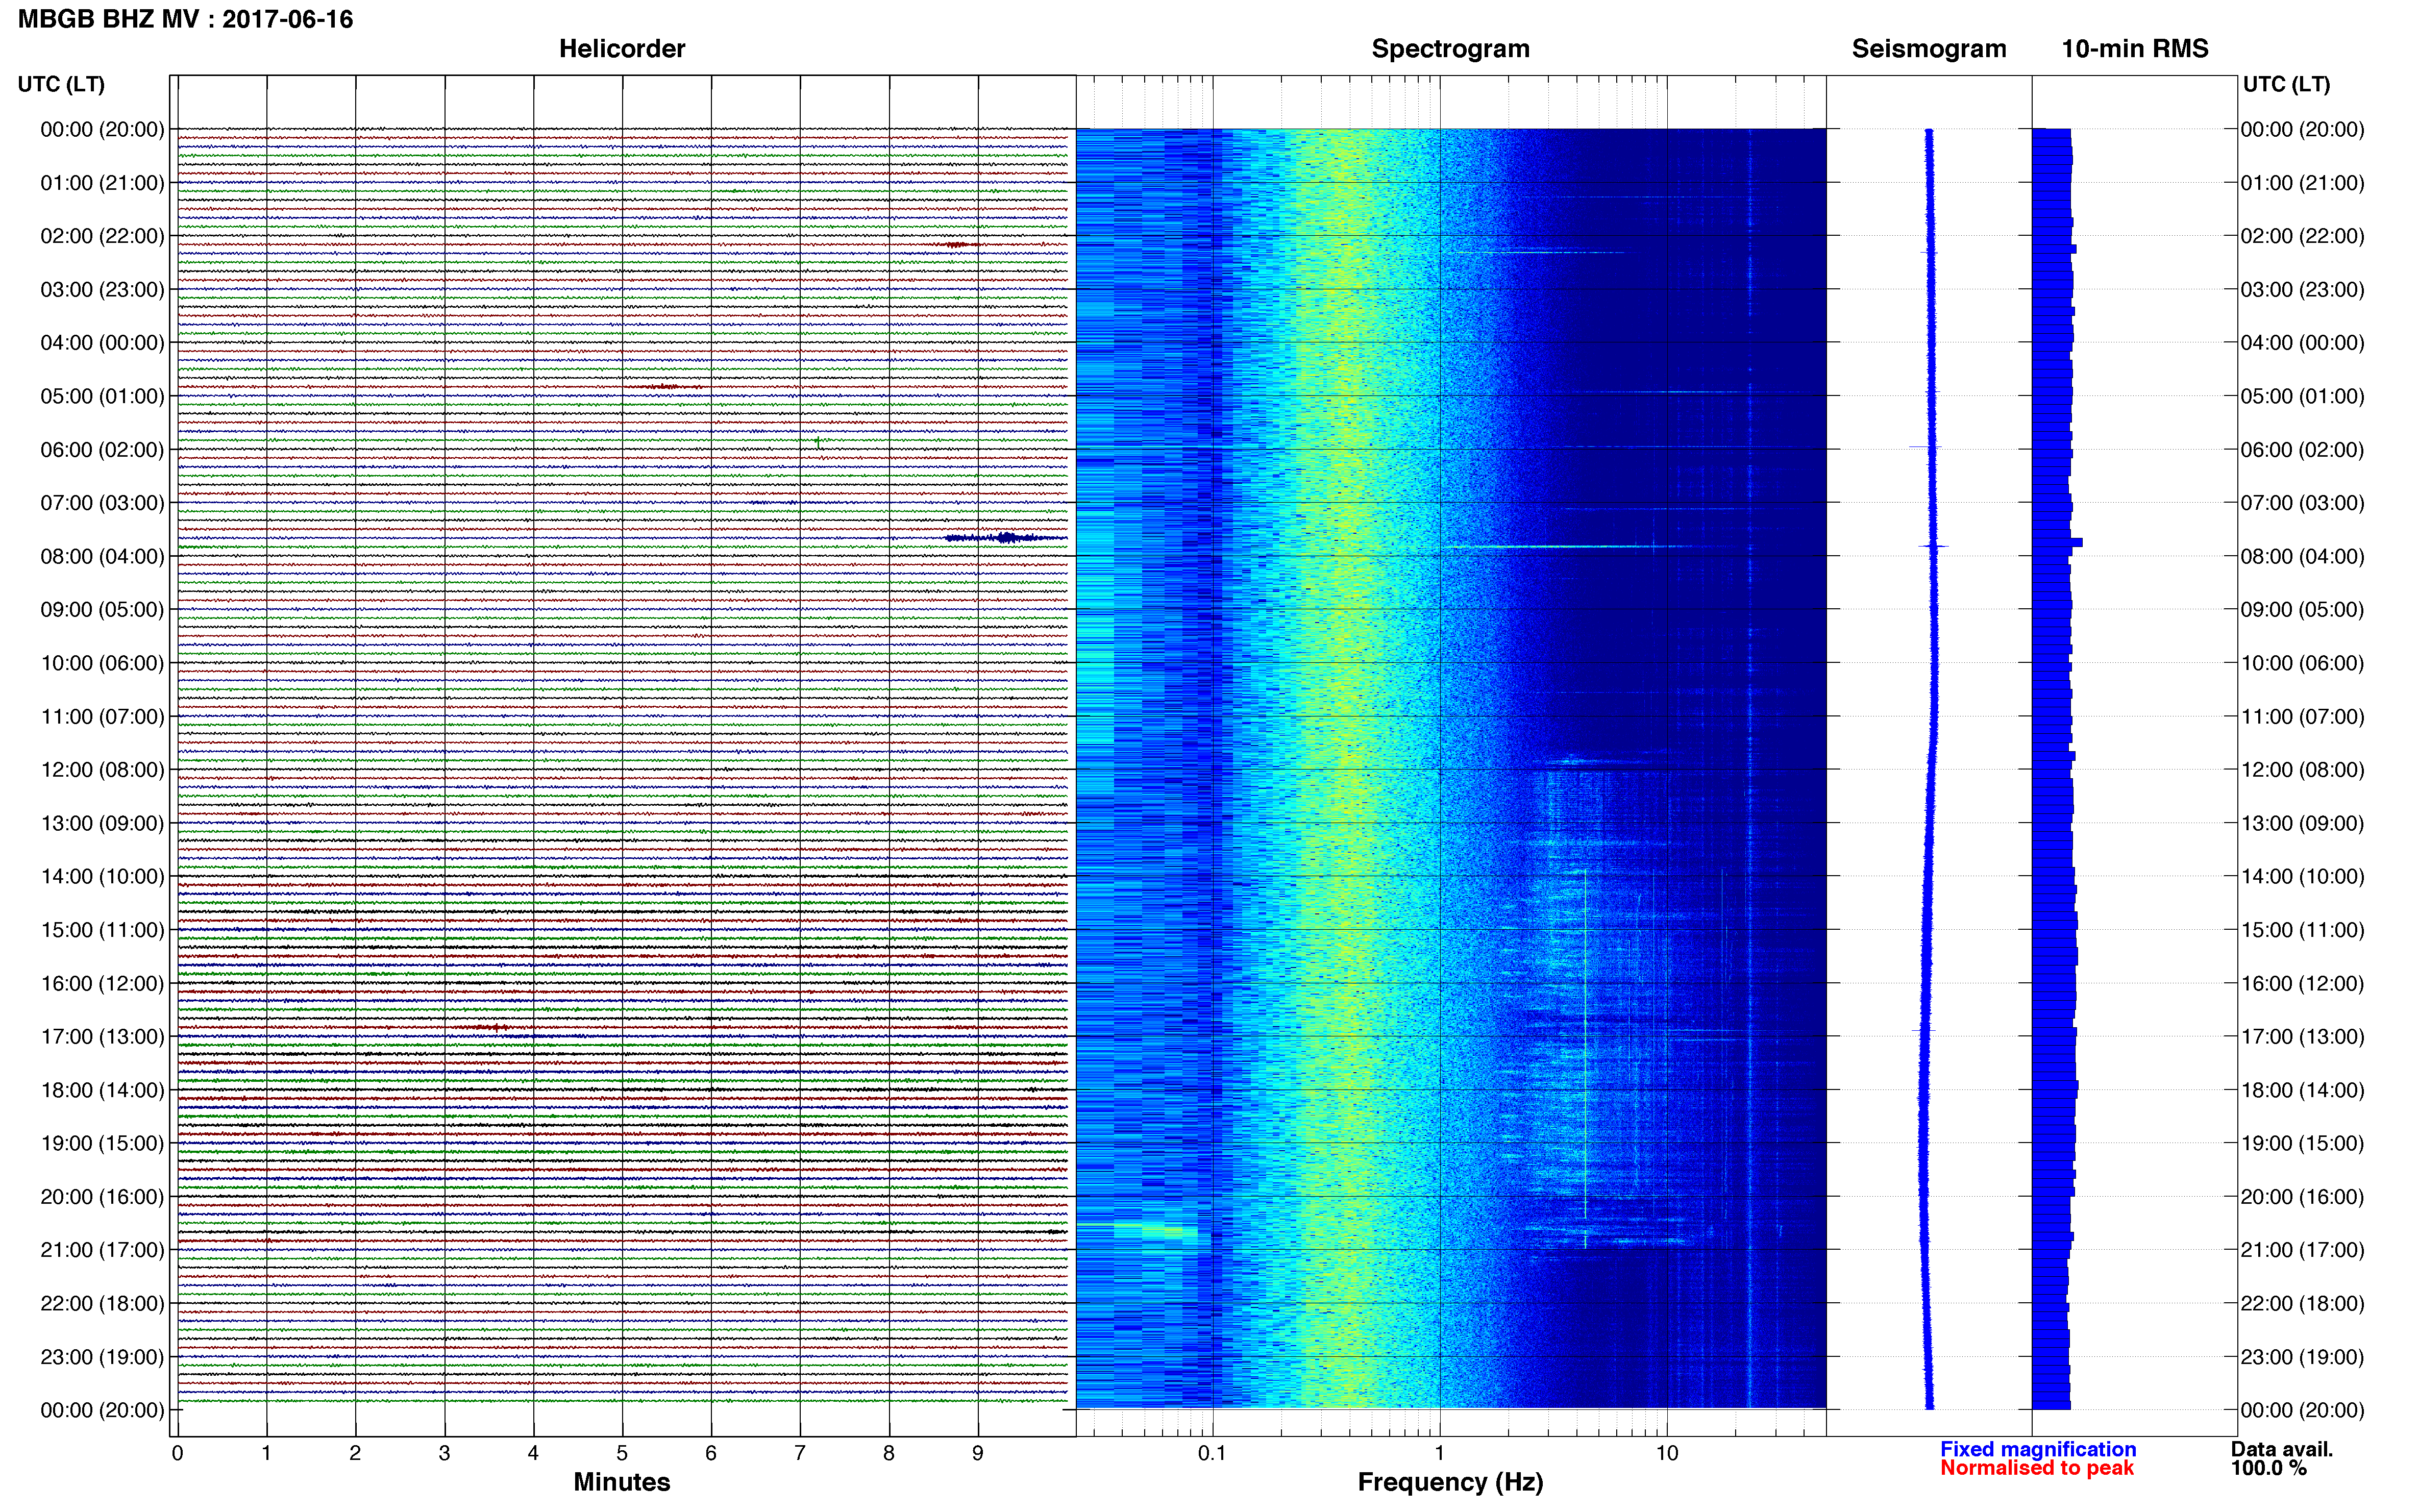Click the '07:00 (03:00)' label on the left axis
2419x1512 pixels.
[x=102, y=503]
